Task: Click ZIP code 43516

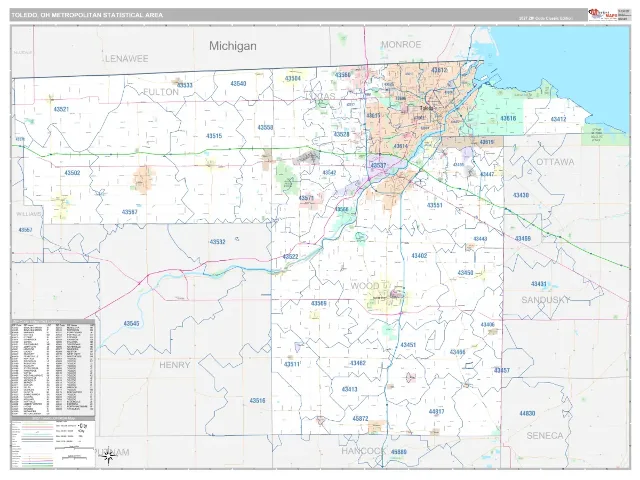Action: coord(257,400)
